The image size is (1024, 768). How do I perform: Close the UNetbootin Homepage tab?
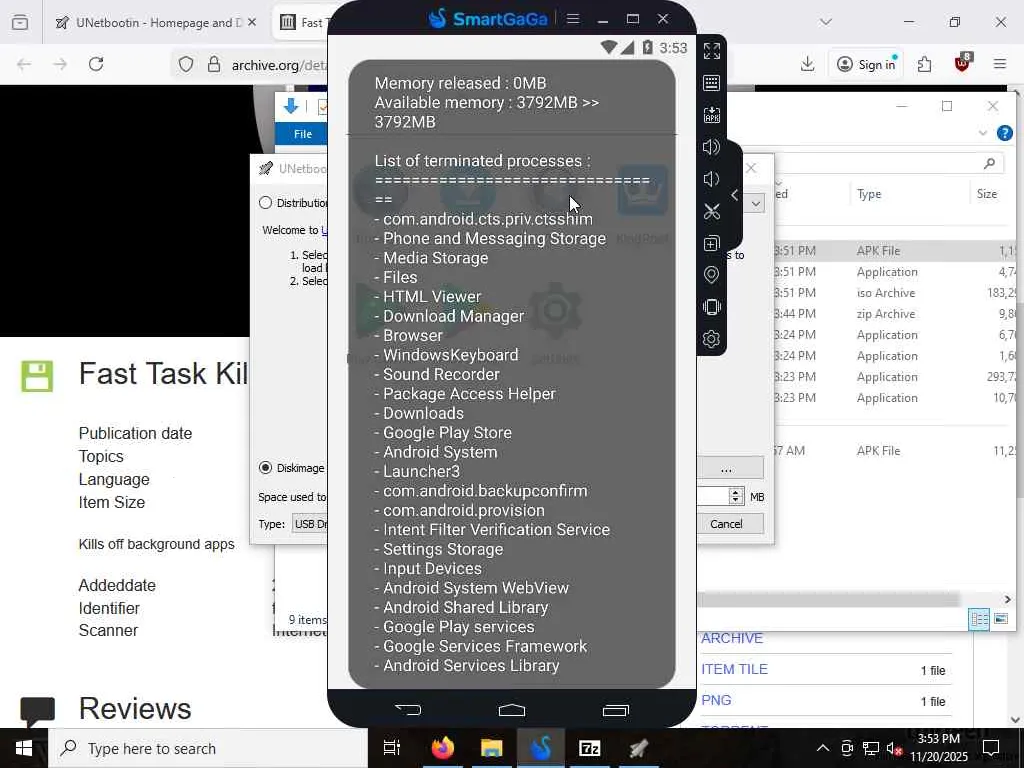point(252,22)
